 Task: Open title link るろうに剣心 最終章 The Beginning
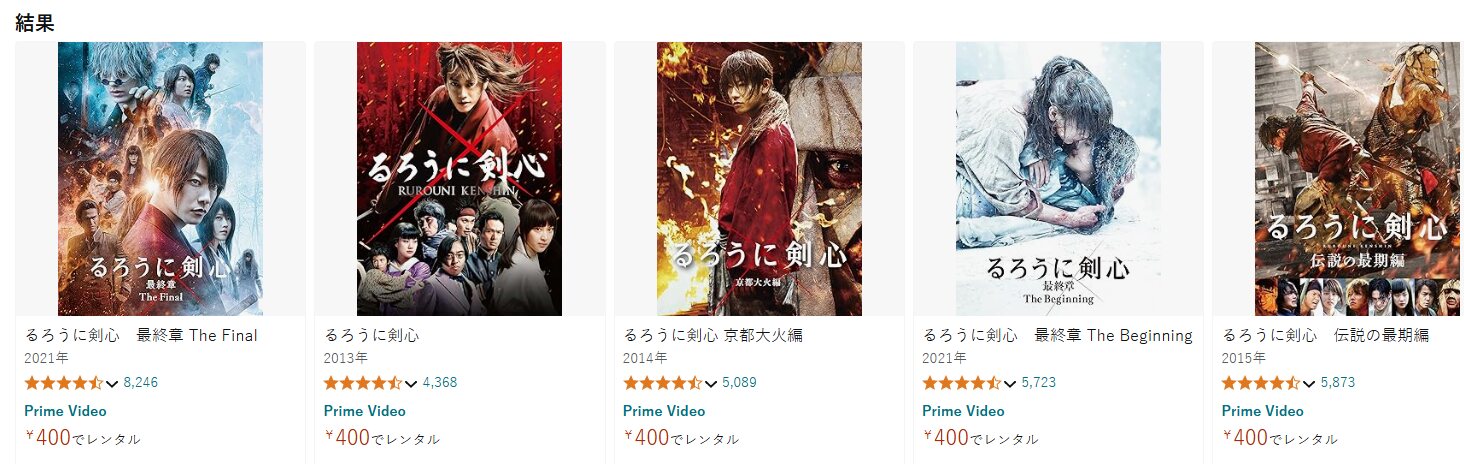click(x=1057, y=335)
